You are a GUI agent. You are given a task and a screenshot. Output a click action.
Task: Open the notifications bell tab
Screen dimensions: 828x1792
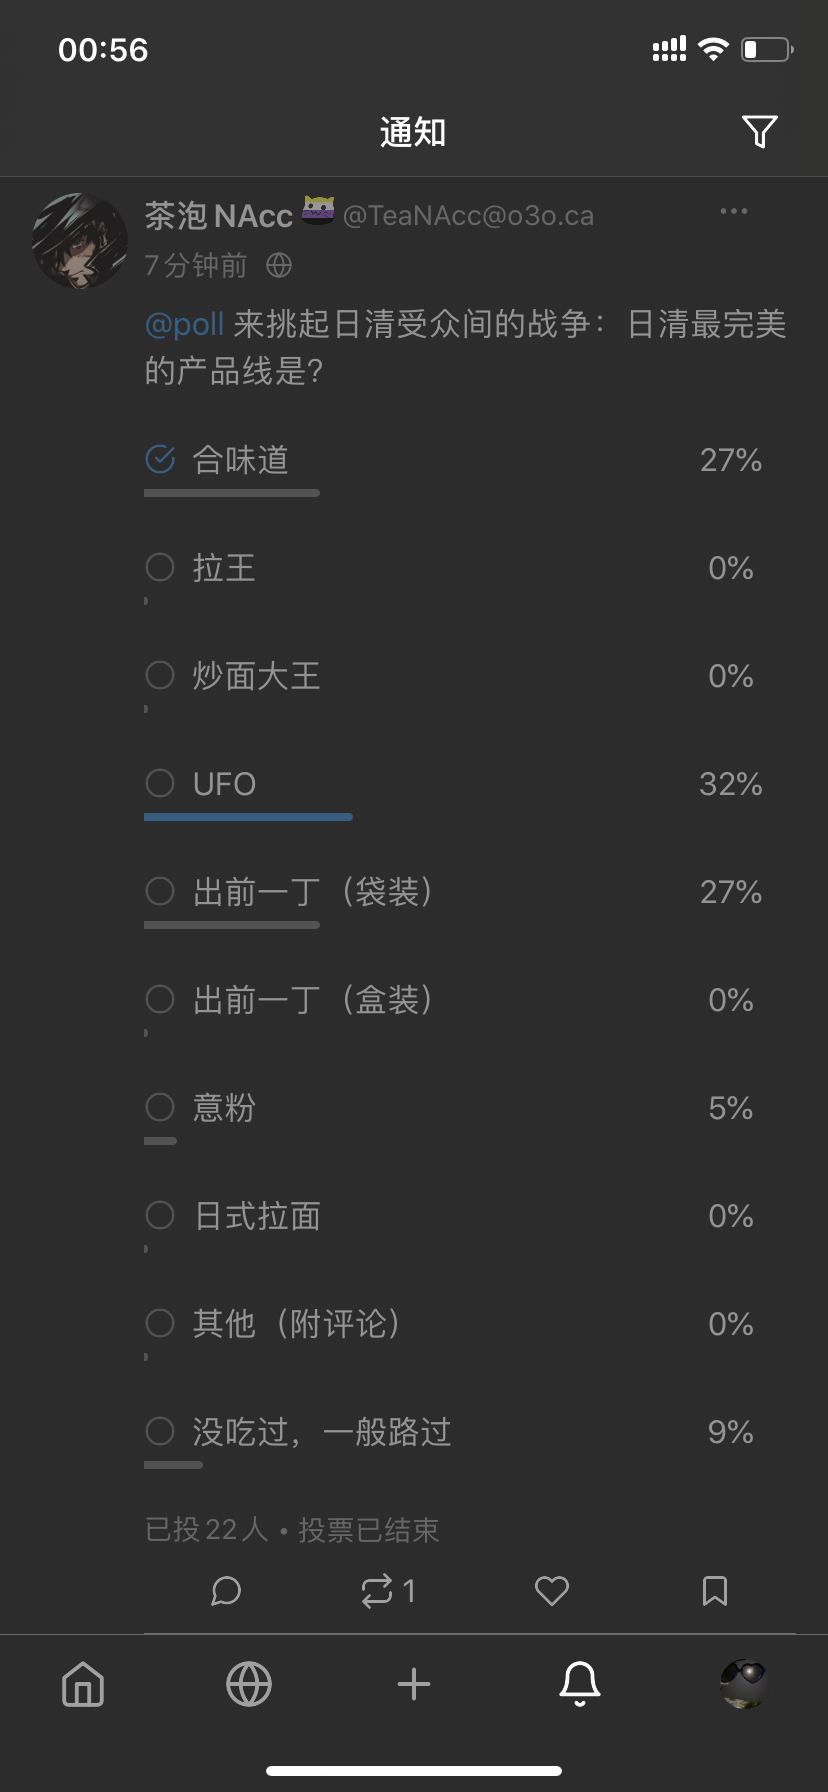pyautogui.click(x=579, y=1684)
